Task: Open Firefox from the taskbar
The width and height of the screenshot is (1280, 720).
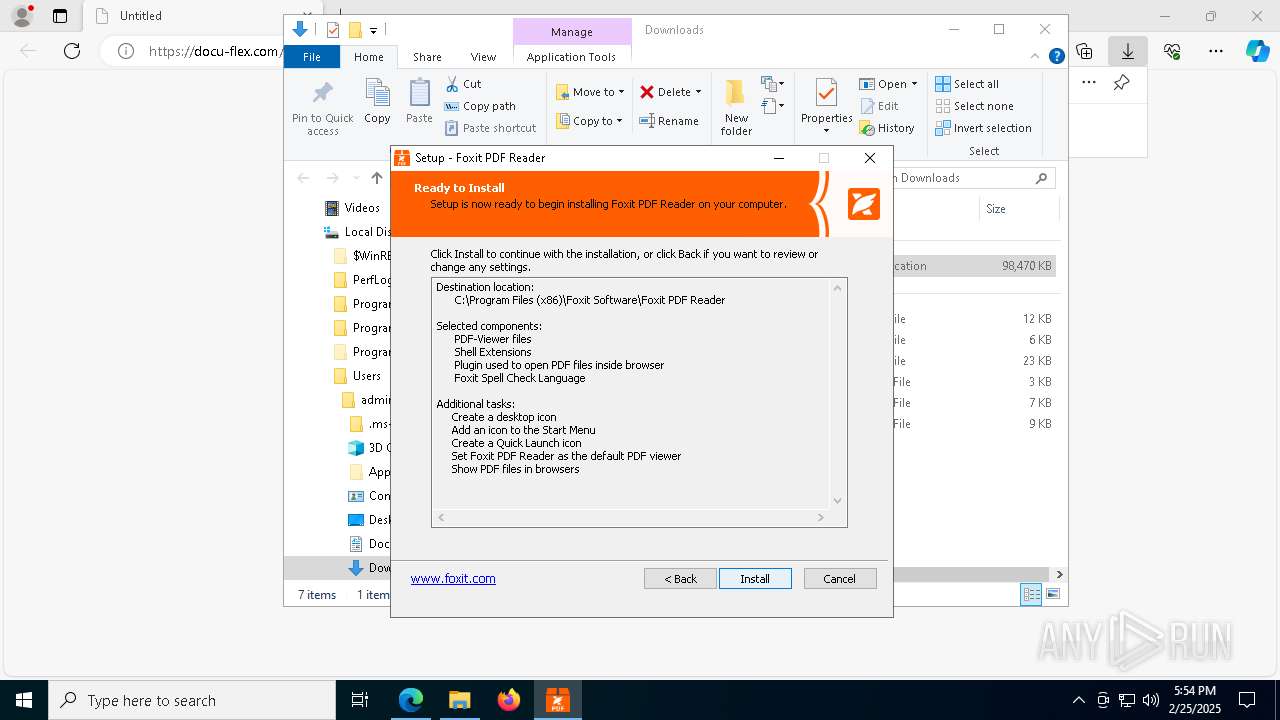Action: (509, 701)
